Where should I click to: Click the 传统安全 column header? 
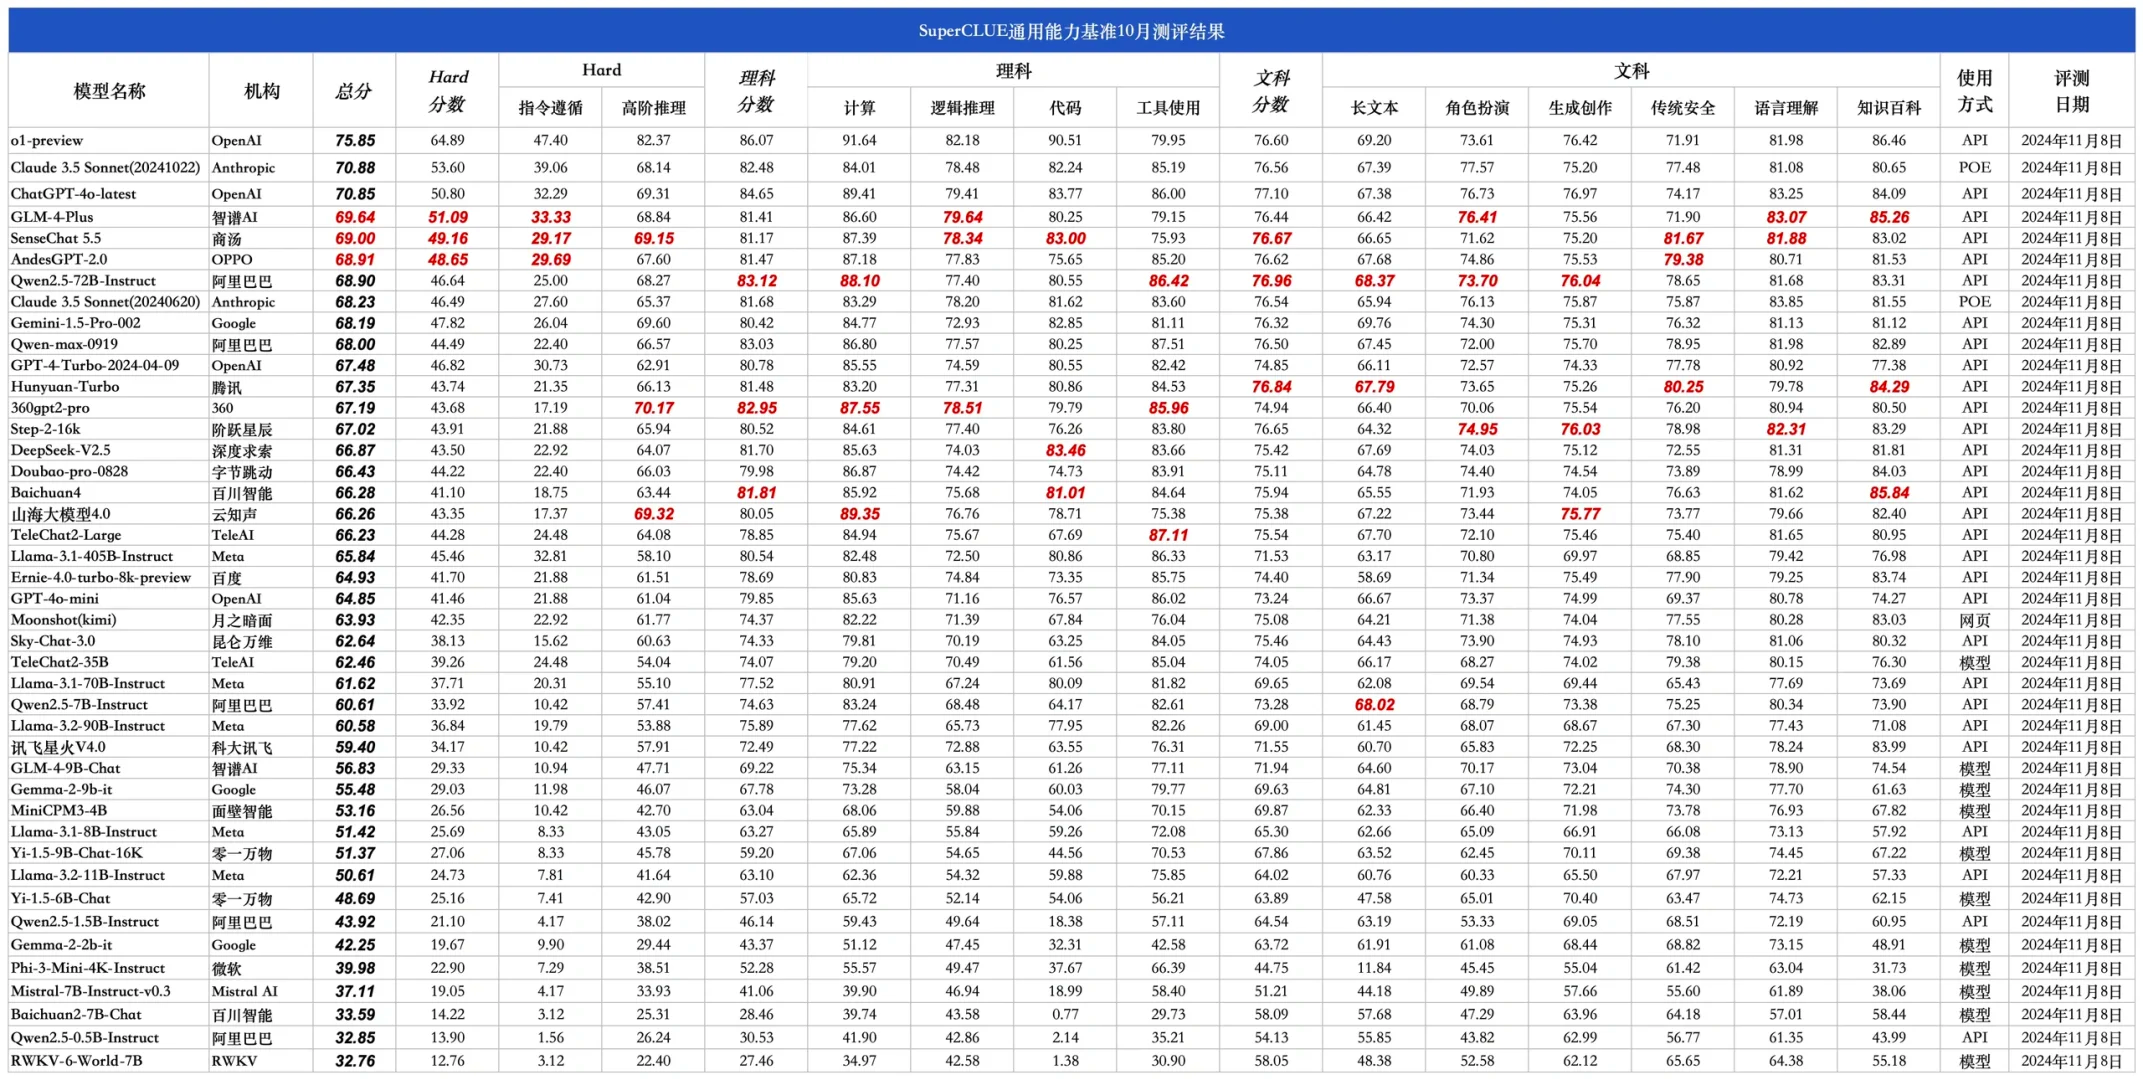1683,108
